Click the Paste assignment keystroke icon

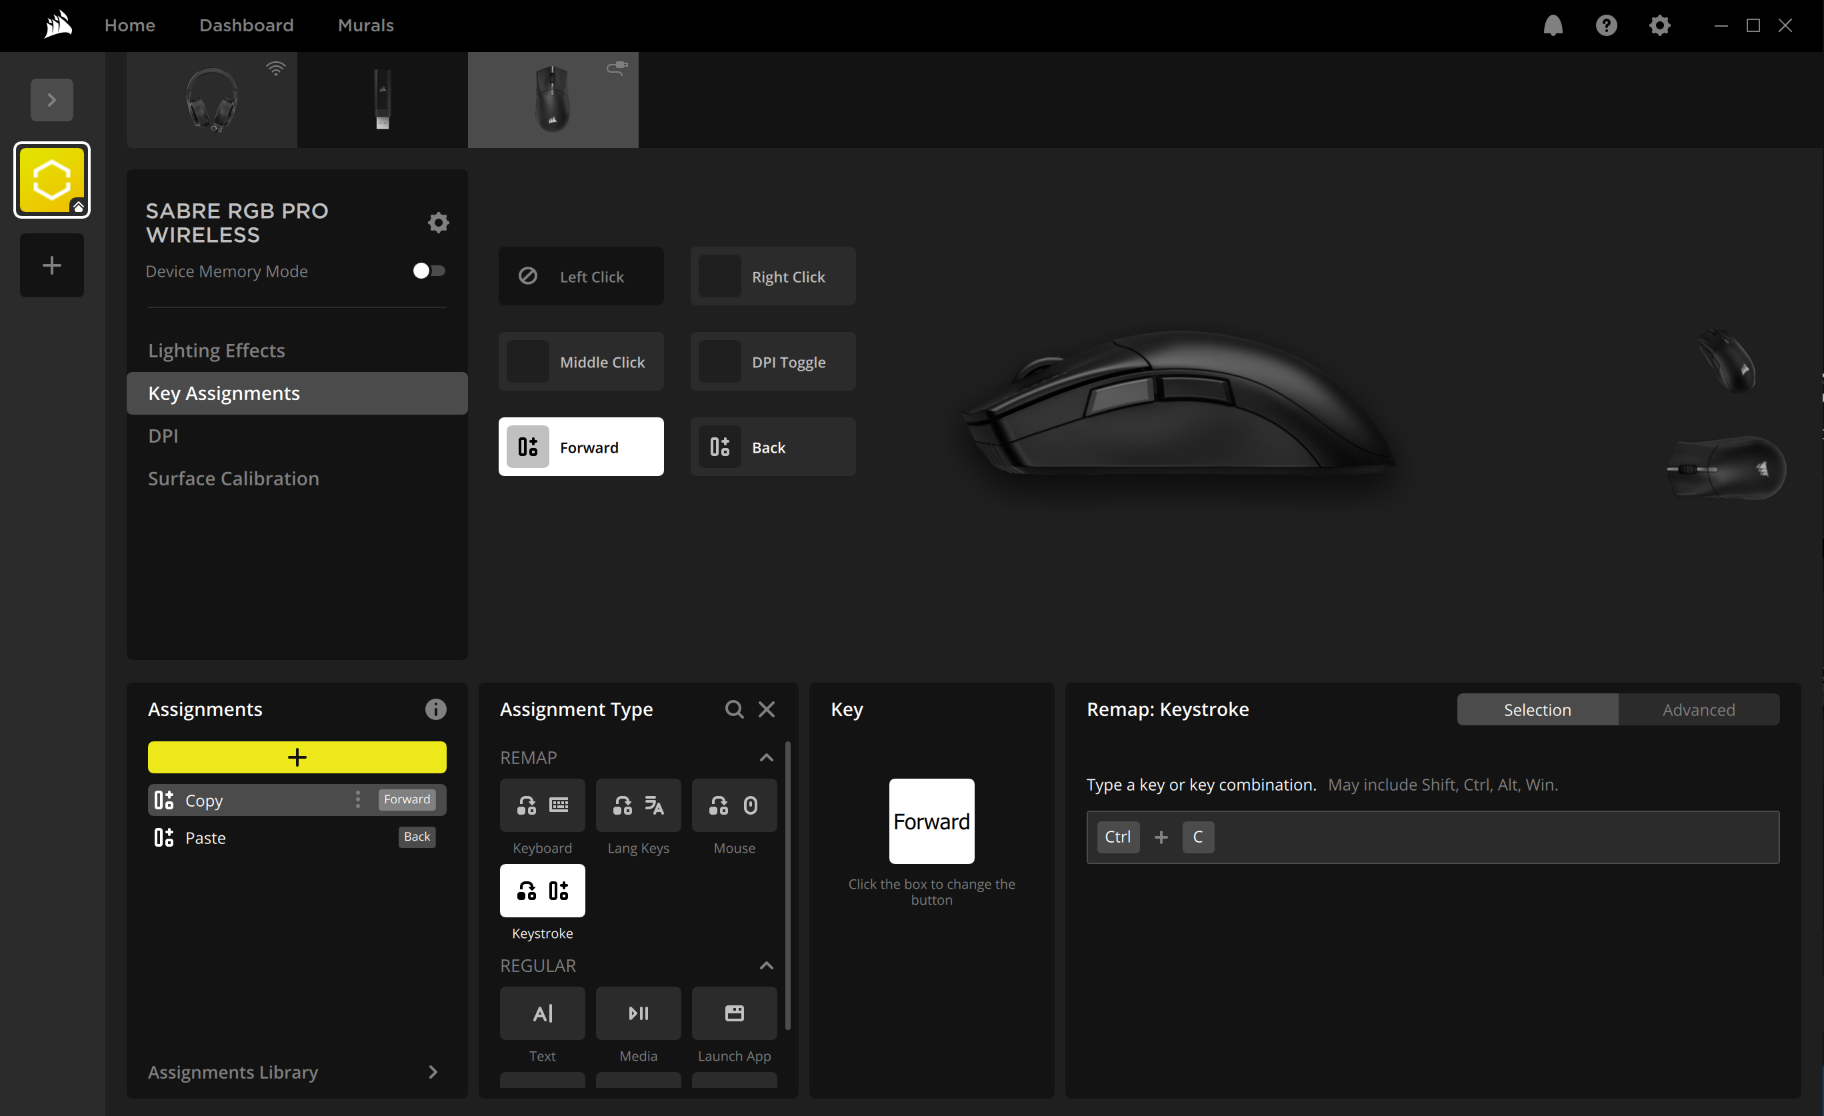(164, 837)
